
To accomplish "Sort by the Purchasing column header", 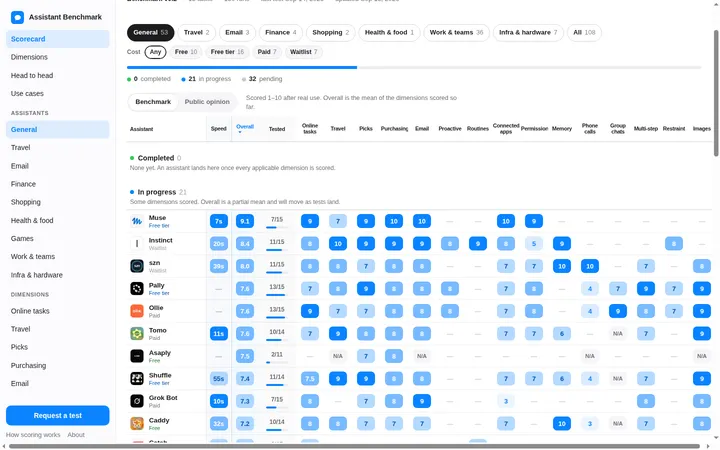I will pyautogui.click(x=394, y=129).
